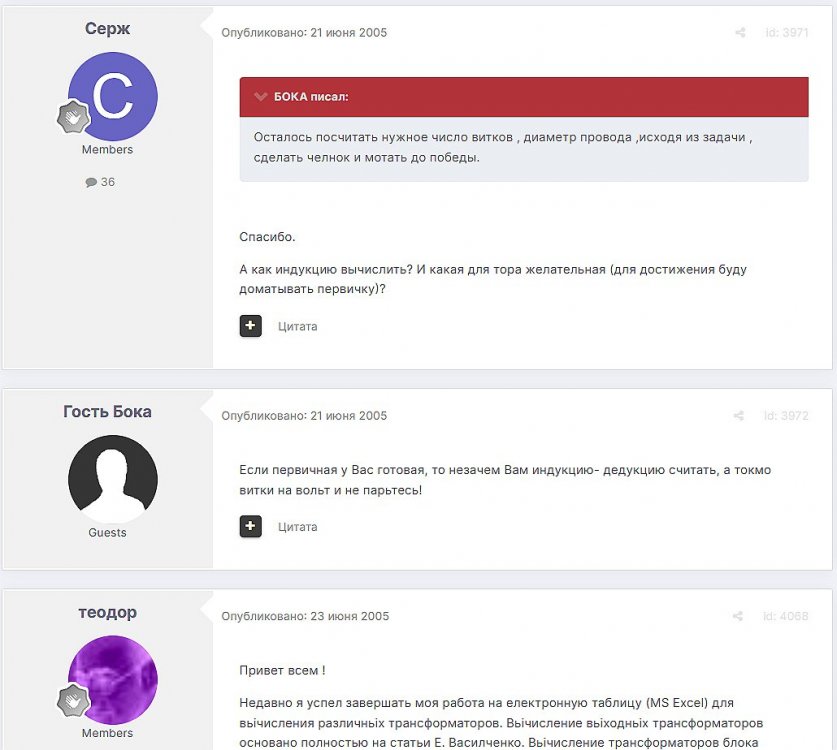This screenshot has width=837, height=750.
Task: Click the plus multiquote icon in Гость Бока's post
Action: click(x=251, y=526)
